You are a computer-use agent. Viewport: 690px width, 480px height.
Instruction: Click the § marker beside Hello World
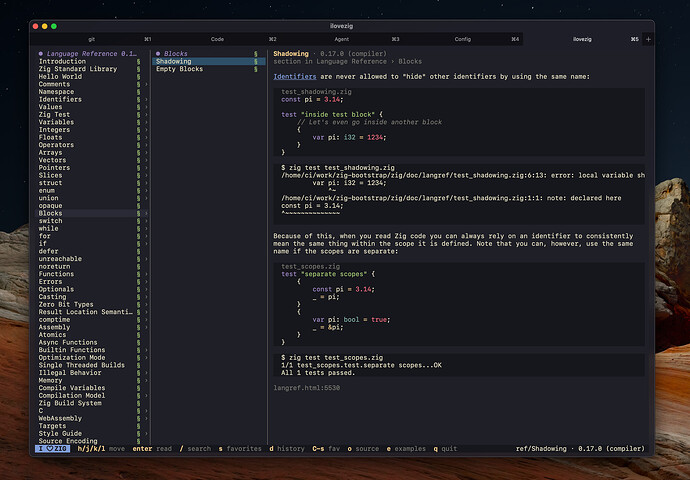coord(138,77)
